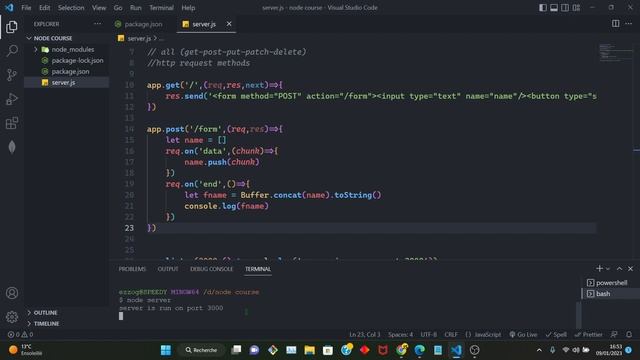Open the Help menu
The image size is (640, 360).
tap(188, 8)
